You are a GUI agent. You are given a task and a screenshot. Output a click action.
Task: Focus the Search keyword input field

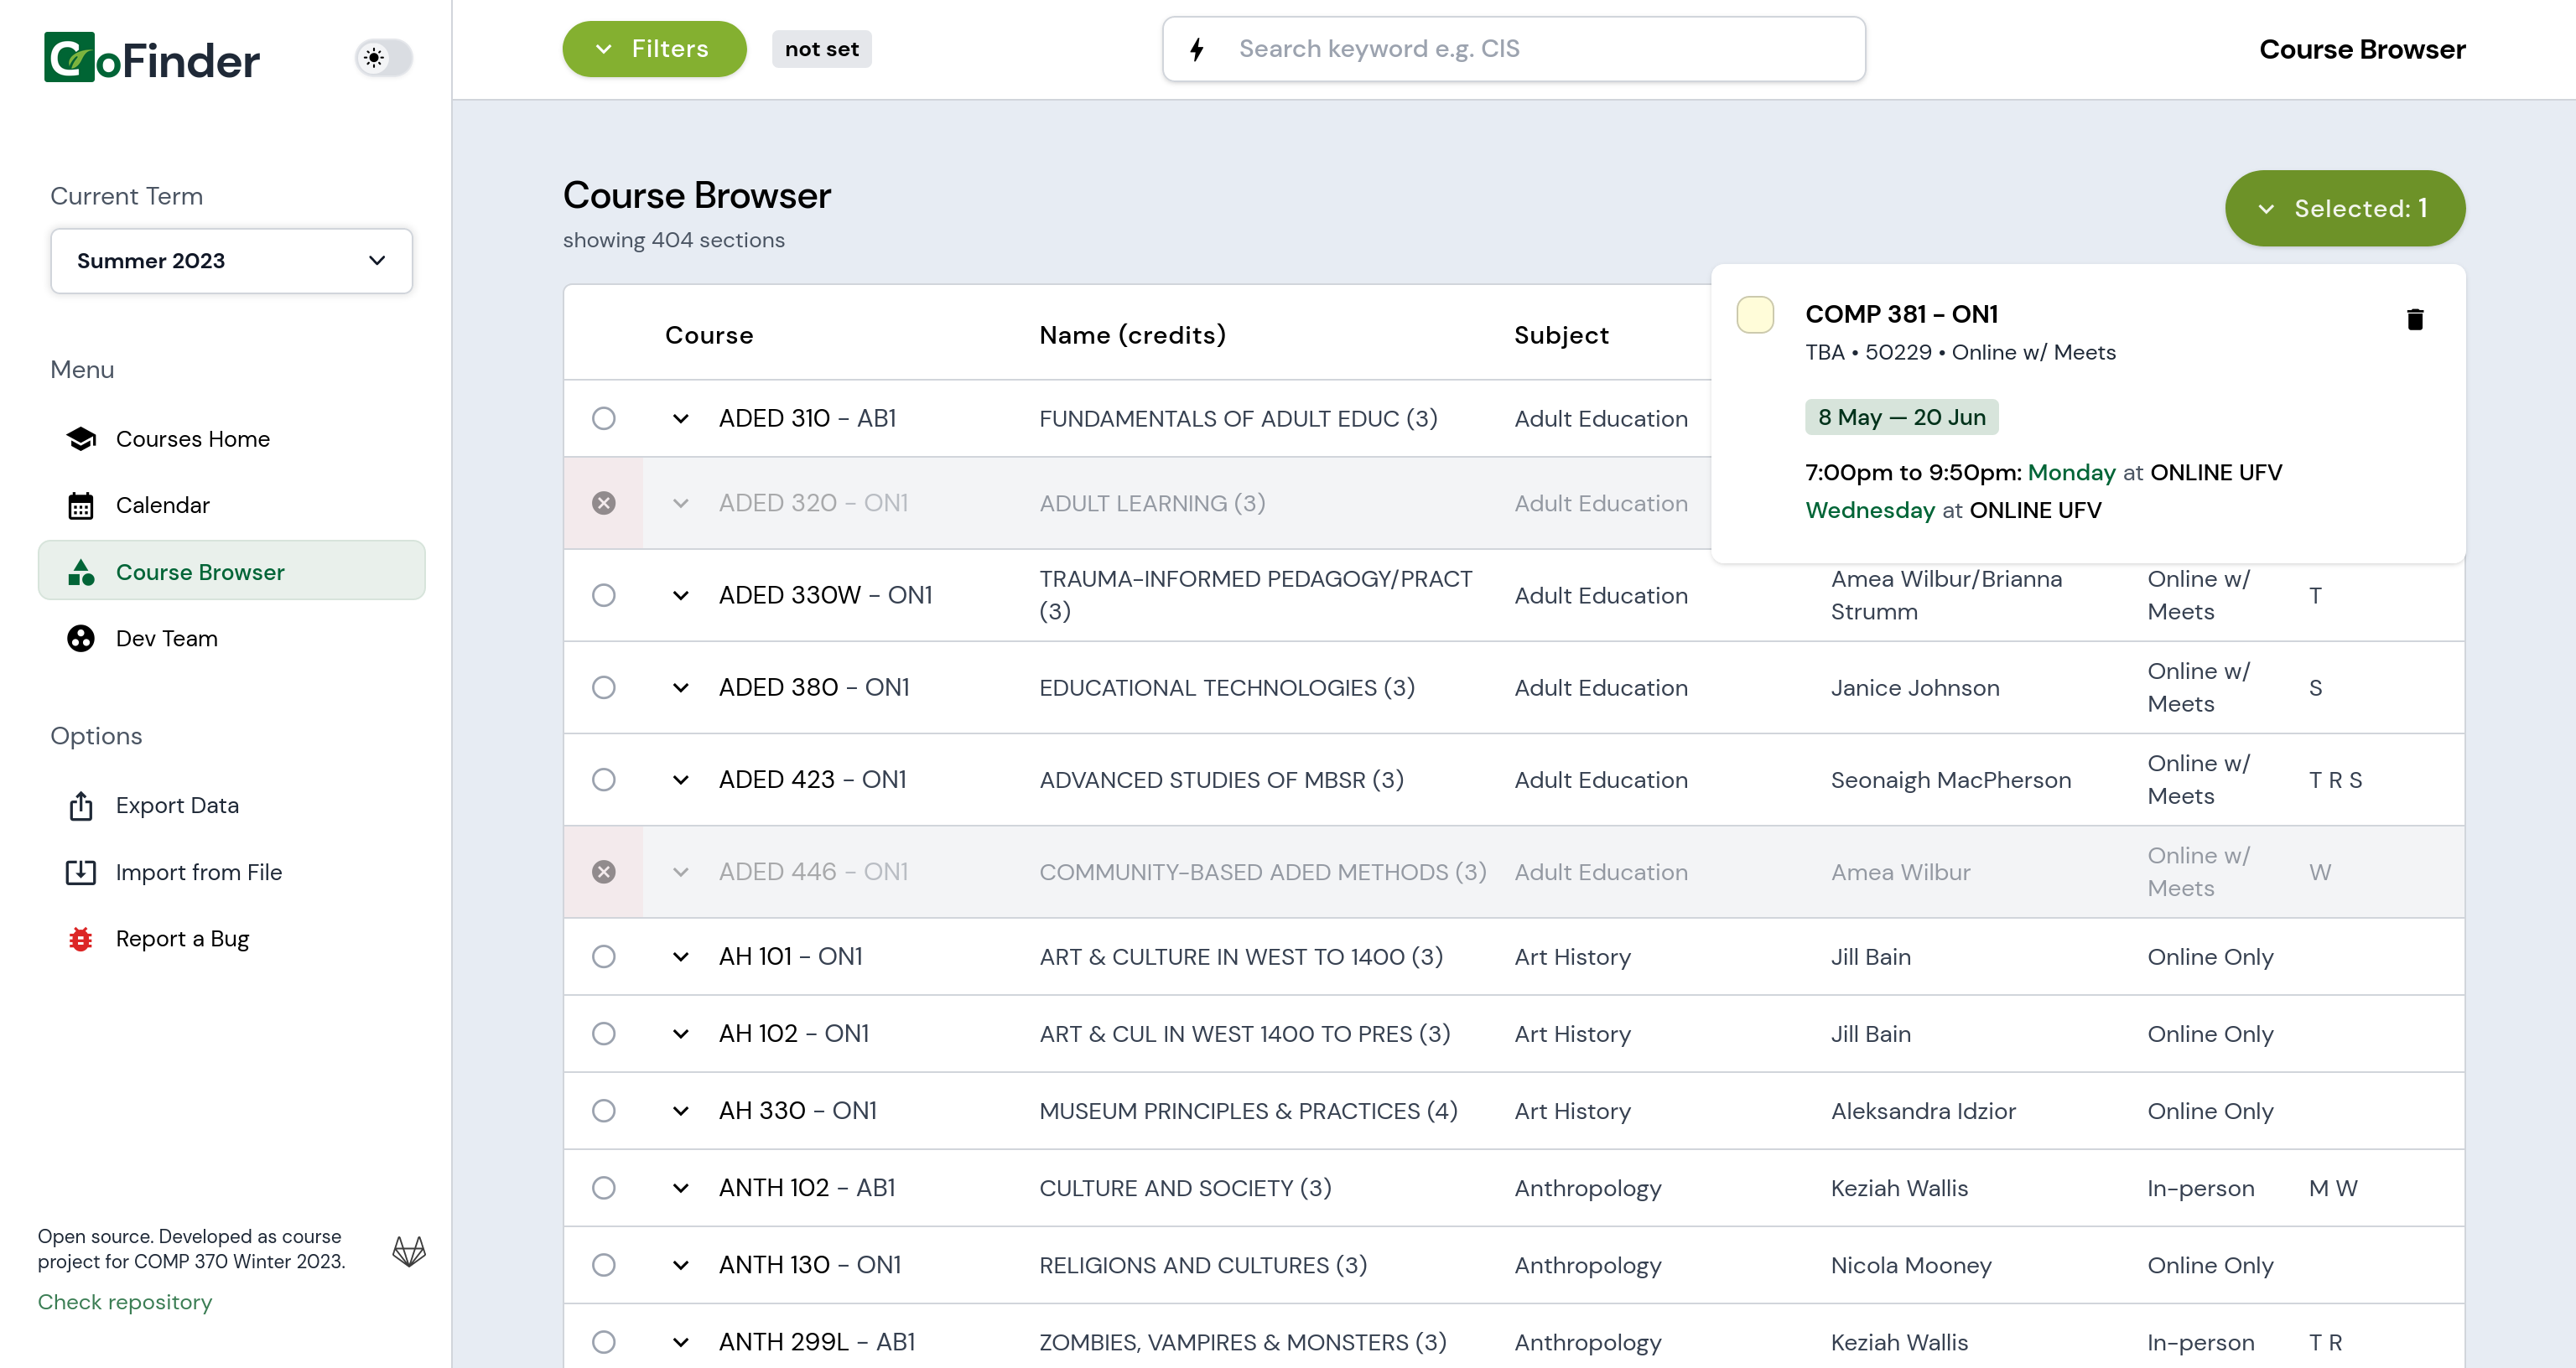(x=1540, y=49)
